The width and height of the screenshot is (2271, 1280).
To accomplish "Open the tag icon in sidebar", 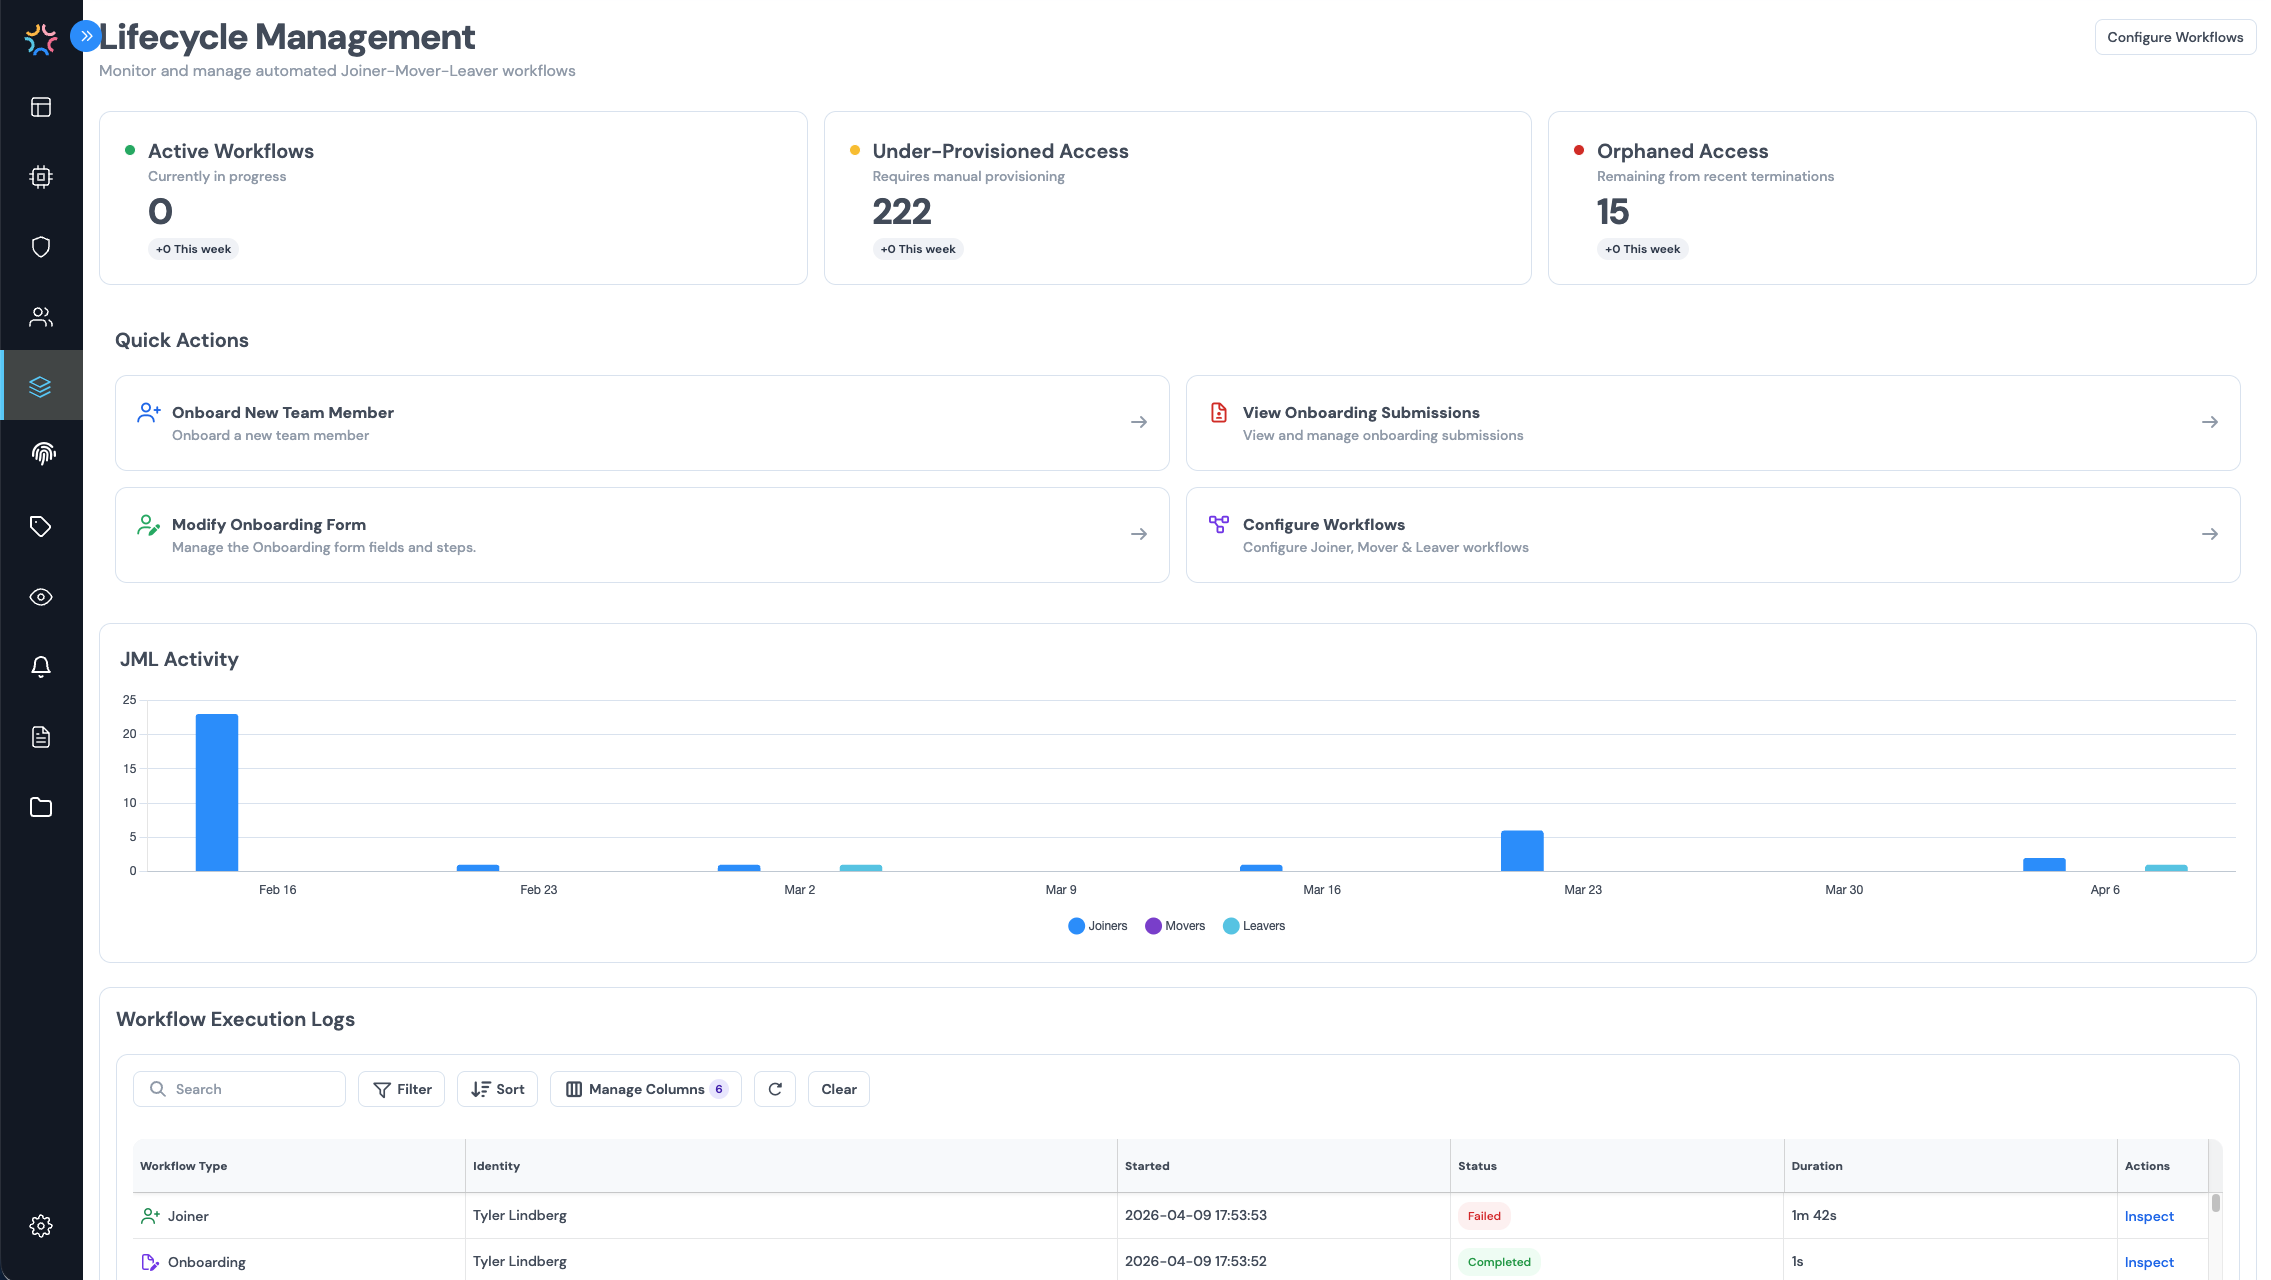I will pyautogui.click(x=41, y=527).
